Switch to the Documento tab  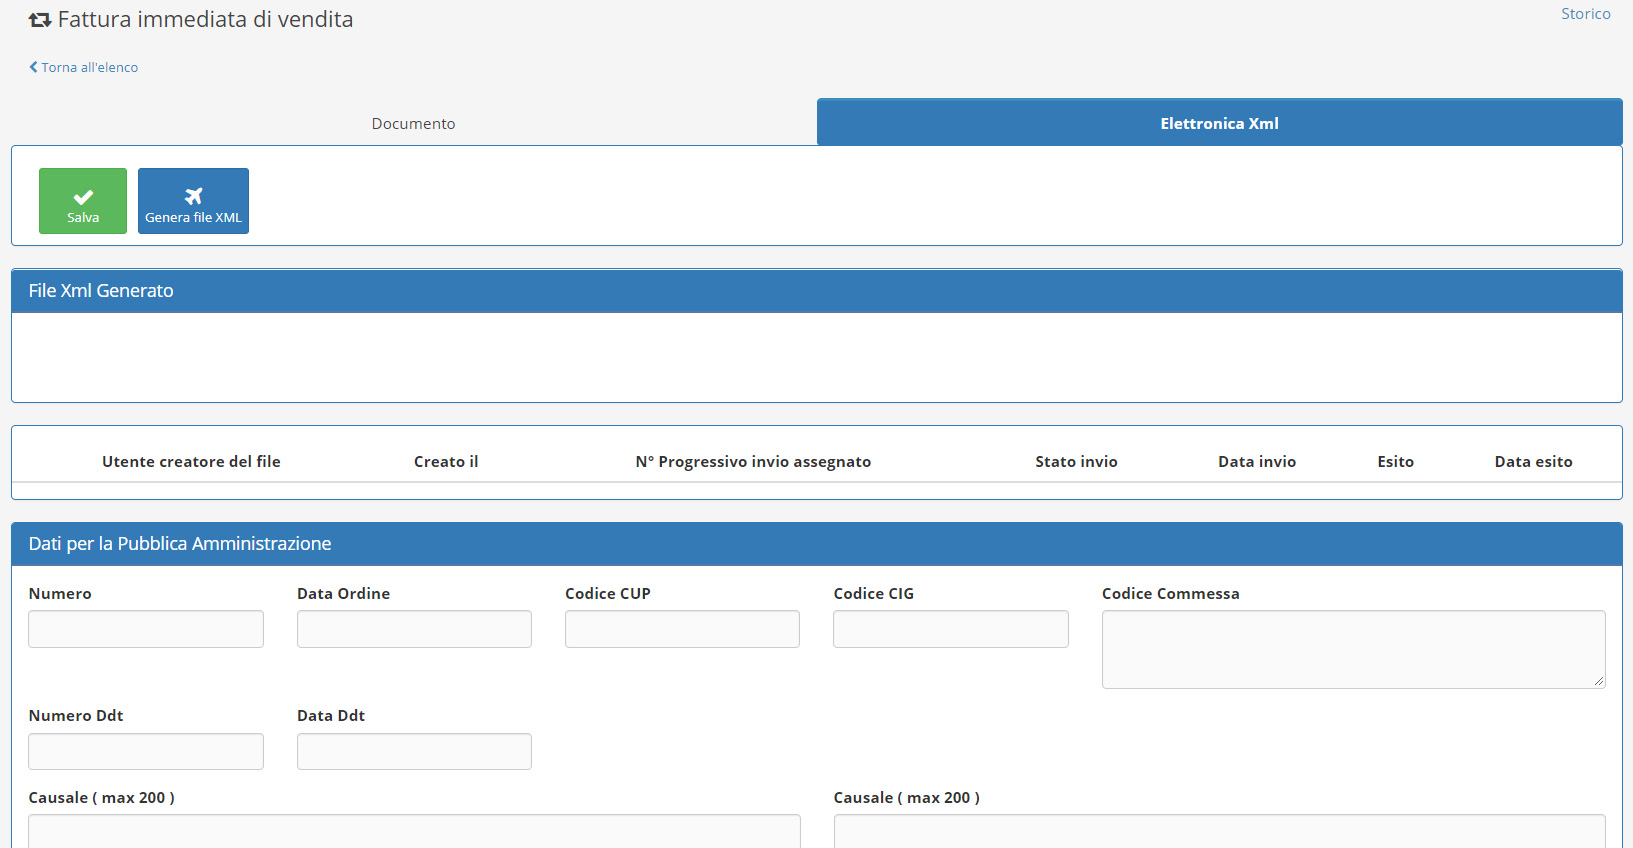(413, 123)
